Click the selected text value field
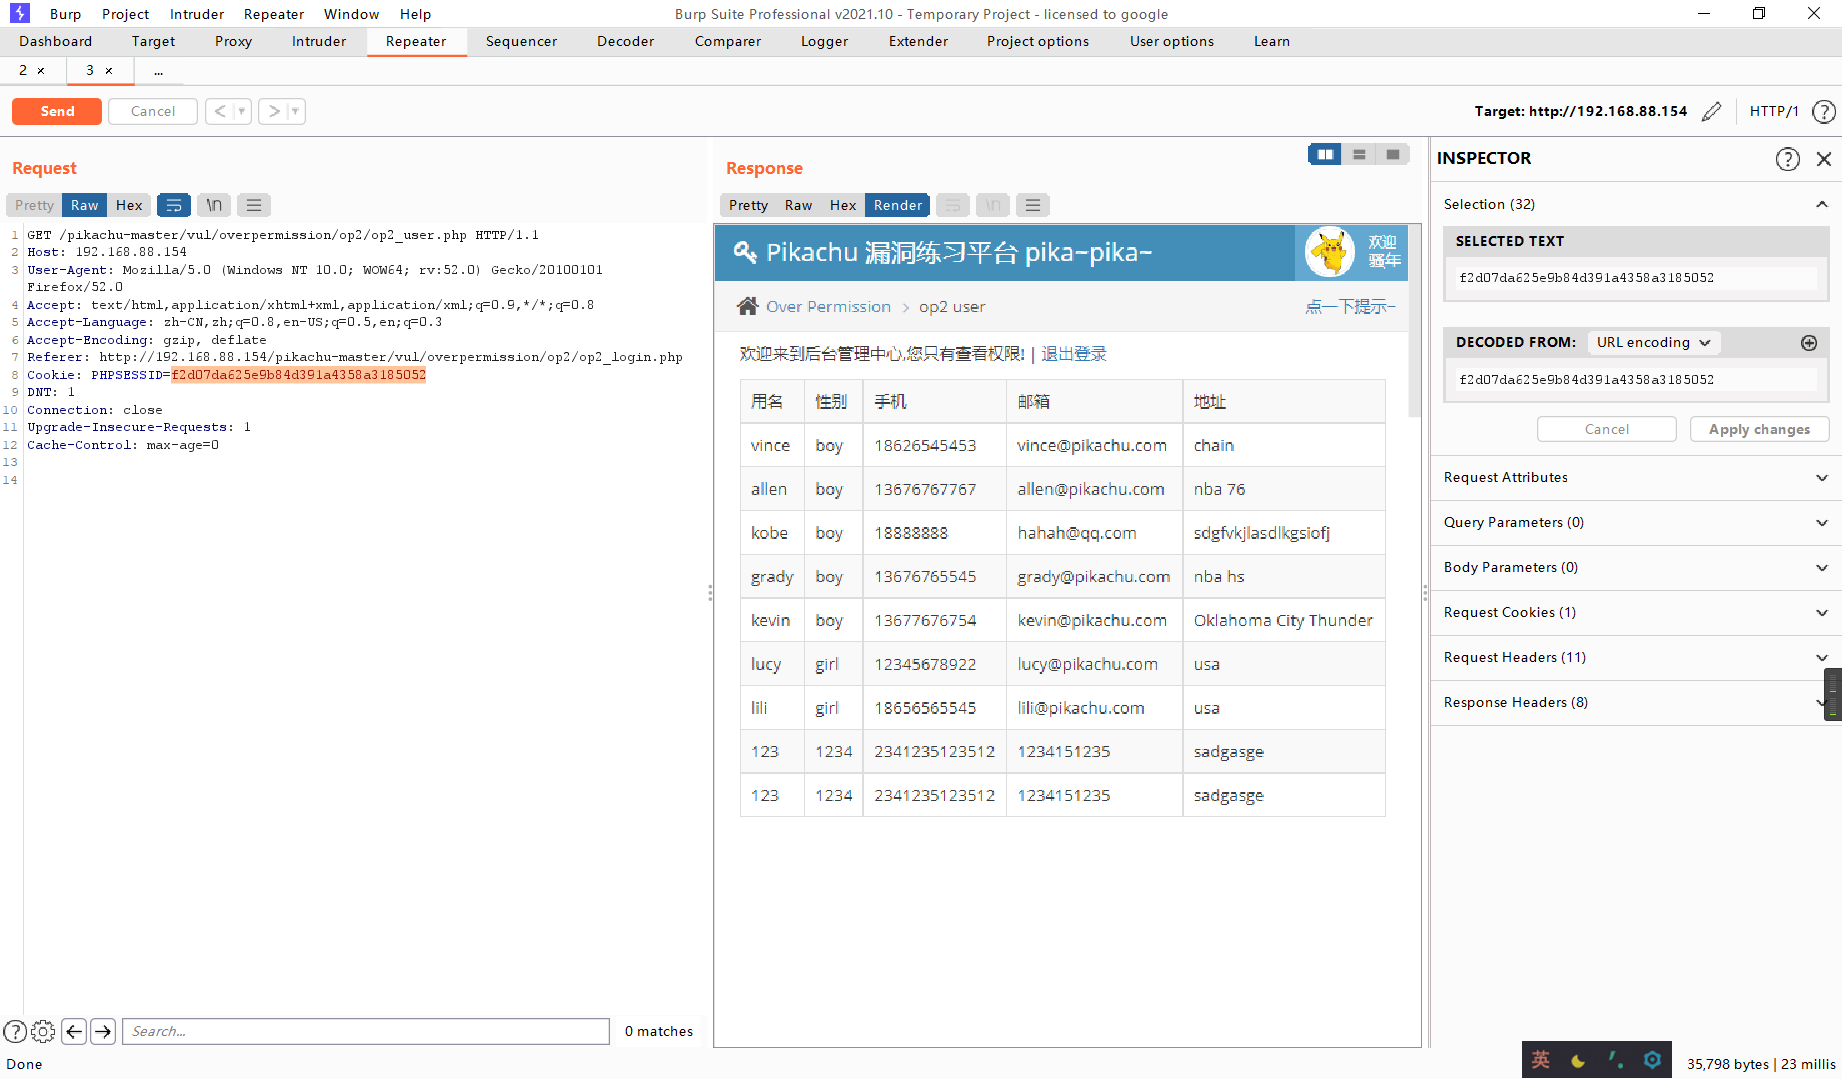 (1636, 278)
